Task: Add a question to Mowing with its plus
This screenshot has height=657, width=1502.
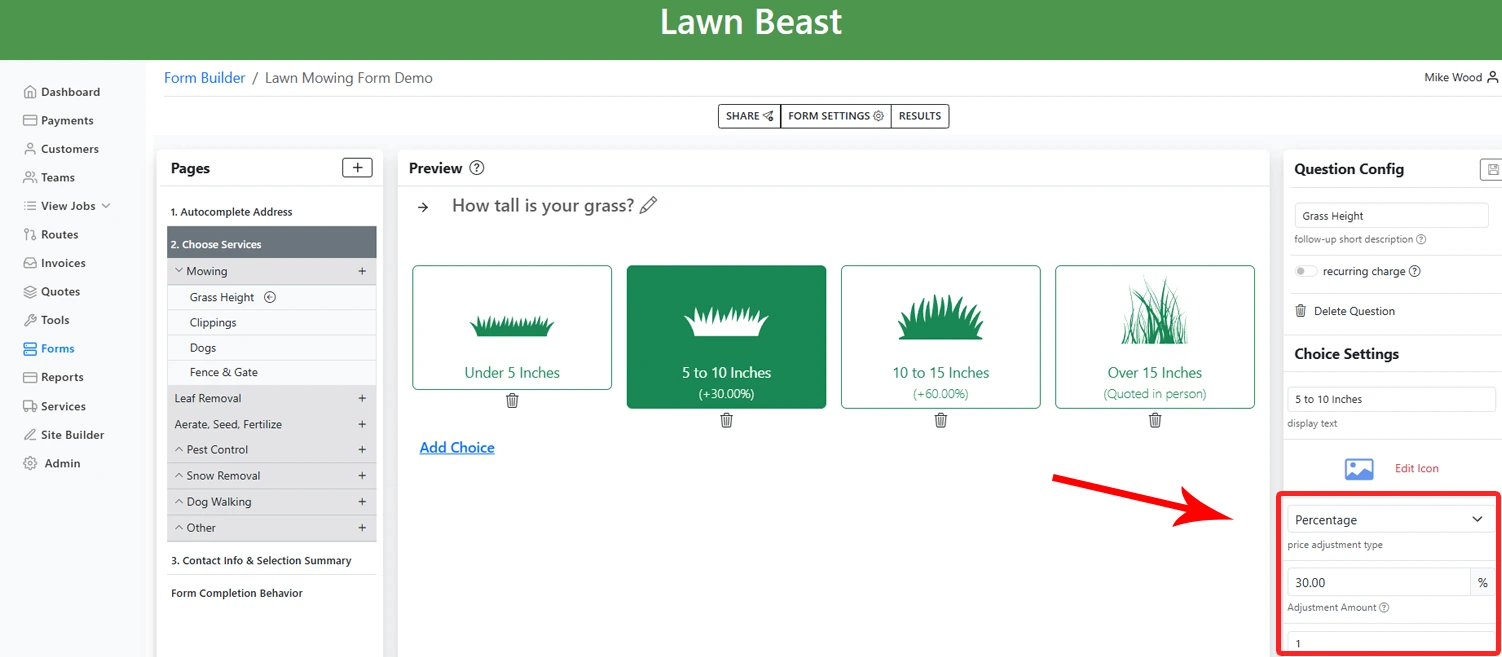Action: click(362, 271)
